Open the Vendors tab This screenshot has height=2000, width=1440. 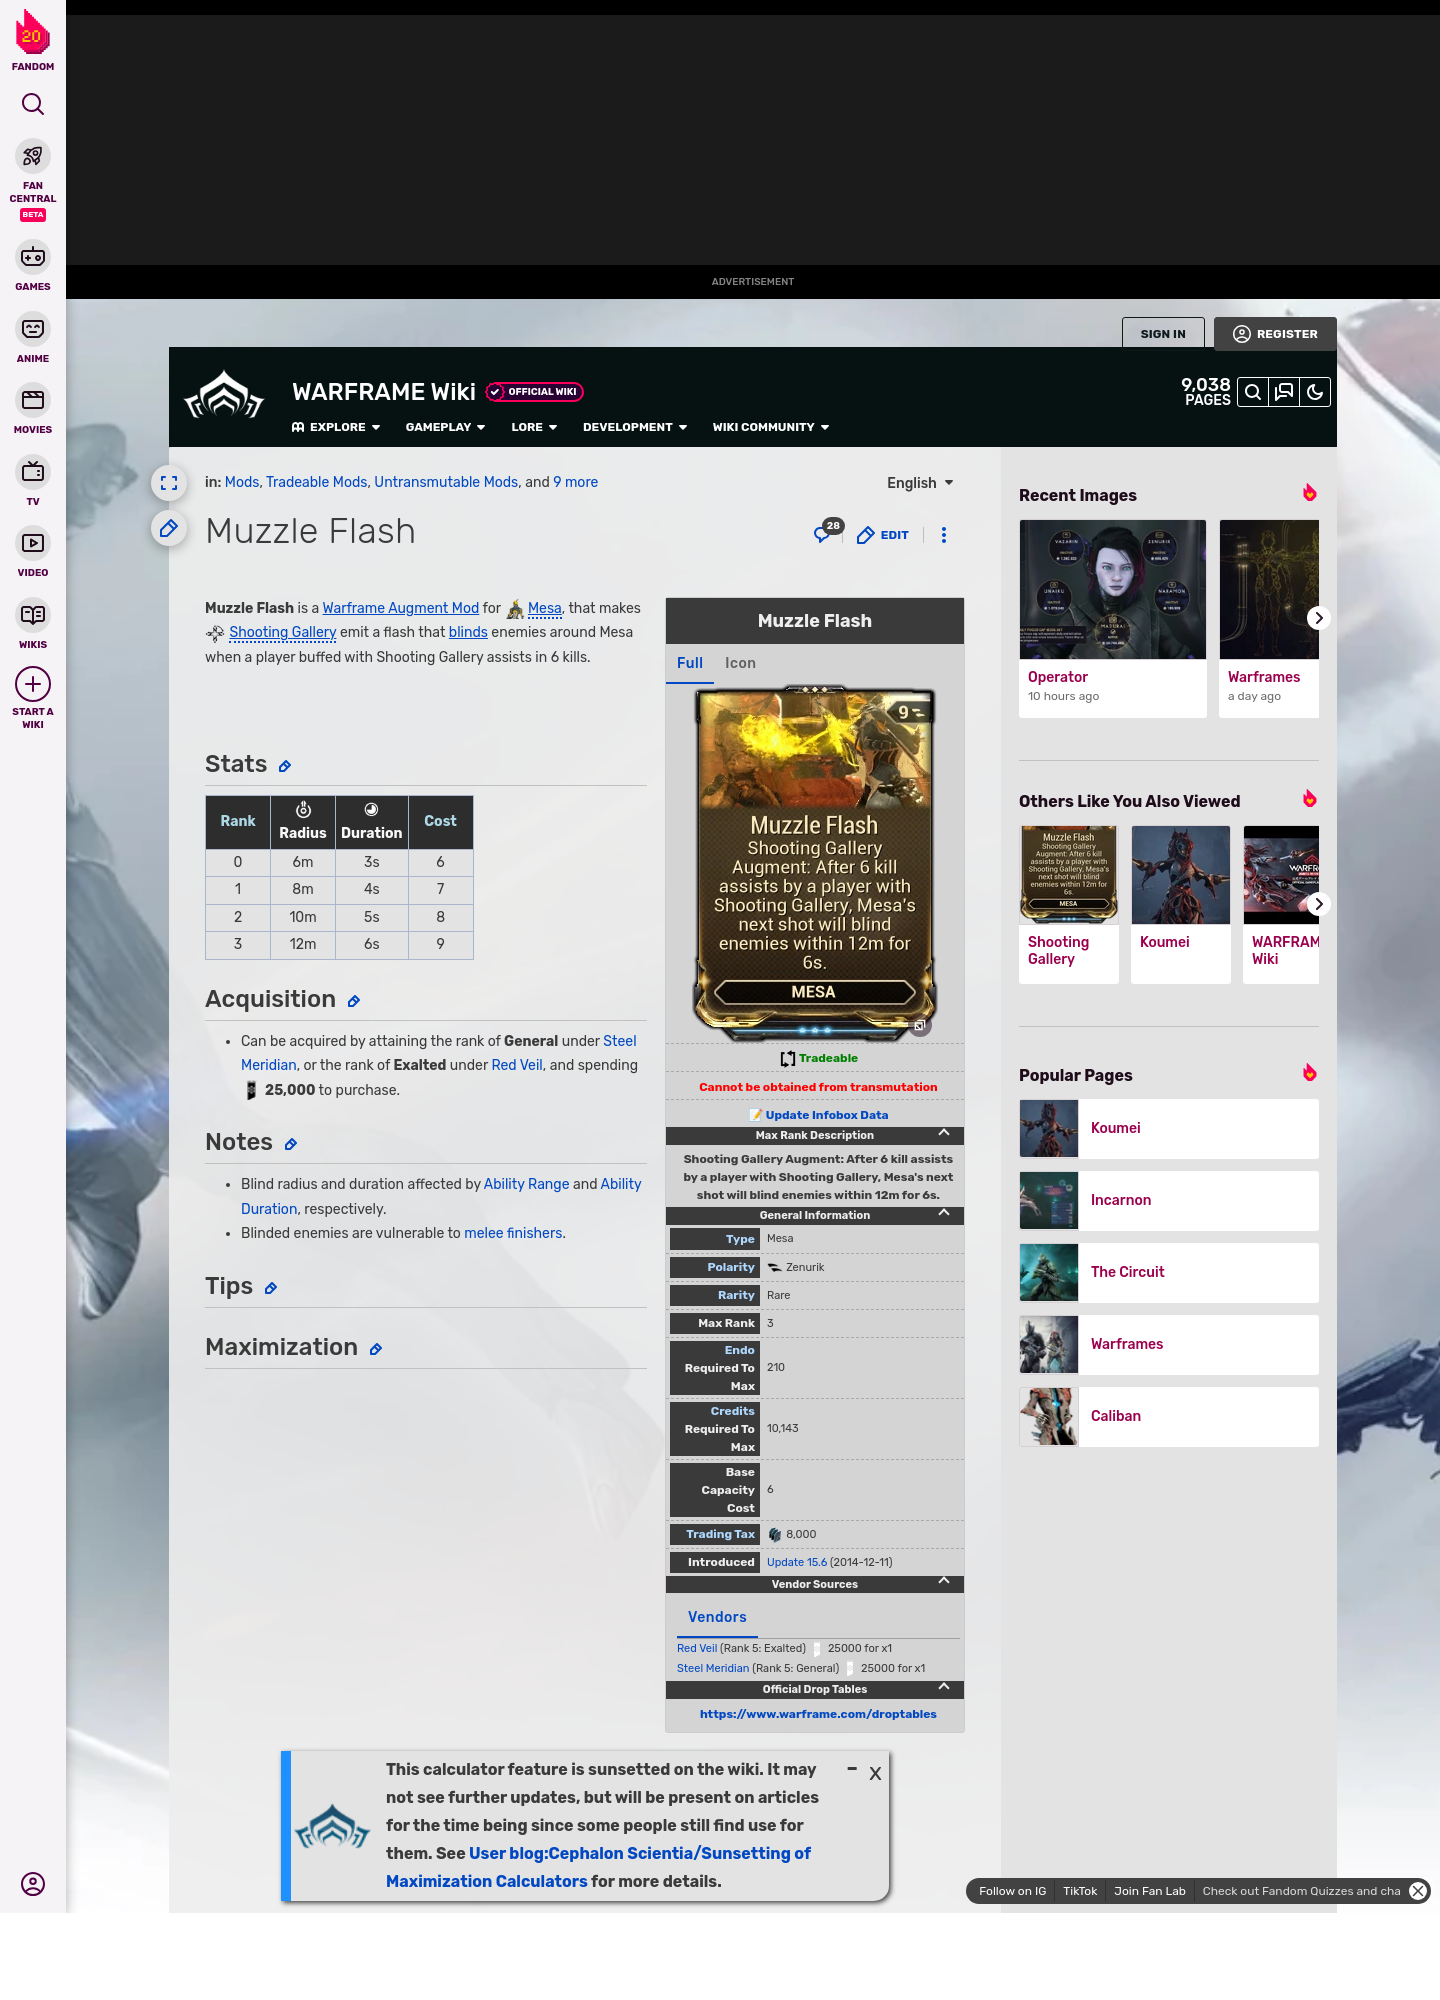[x=717, y=1617]
